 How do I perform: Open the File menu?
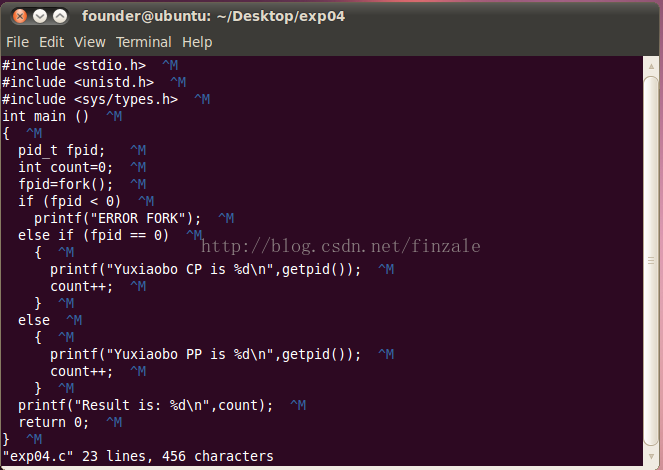pos(17,42)
